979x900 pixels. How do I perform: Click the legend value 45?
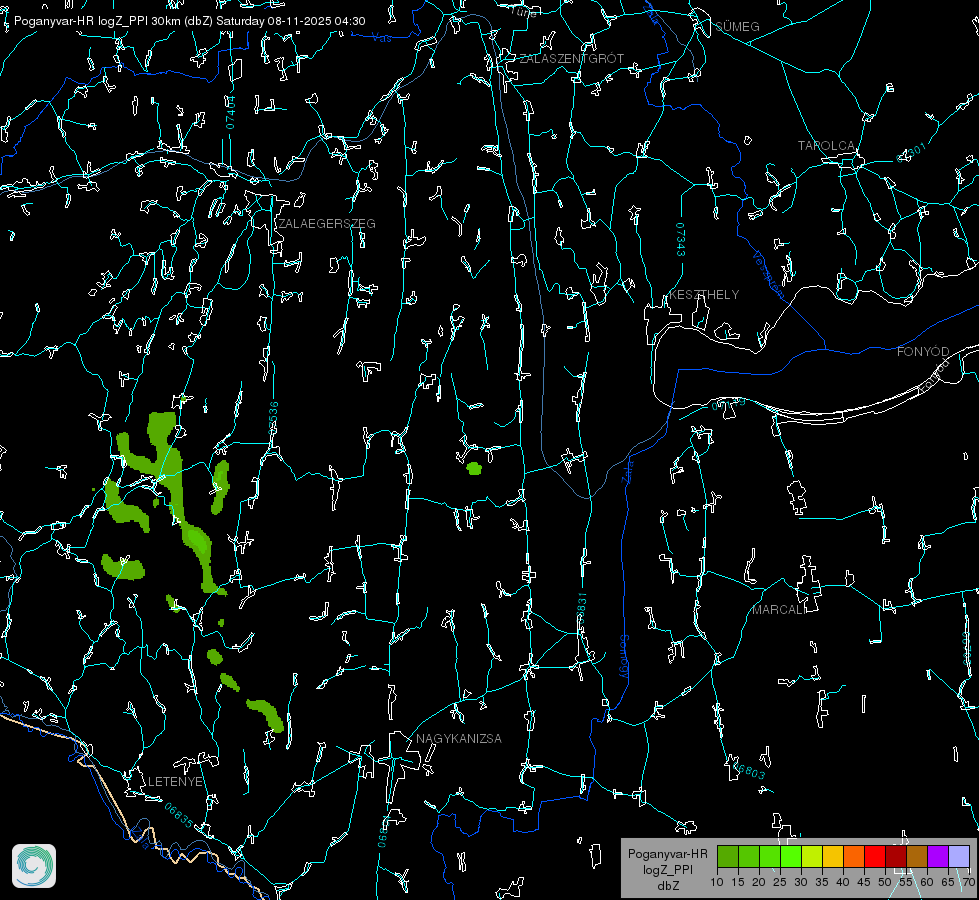(863, 883)
